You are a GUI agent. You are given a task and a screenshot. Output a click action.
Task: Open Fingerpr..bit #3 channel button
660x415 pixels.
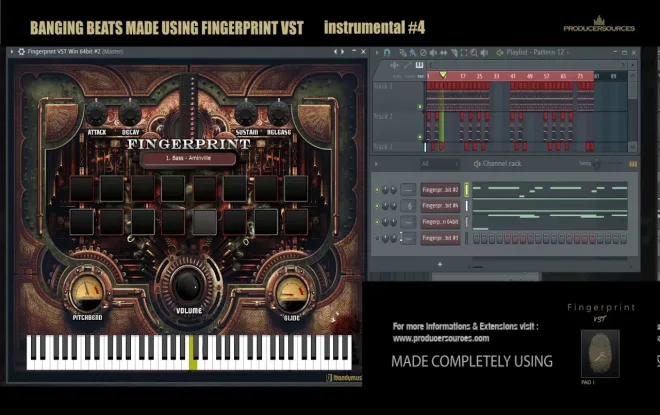click(440, 238)
